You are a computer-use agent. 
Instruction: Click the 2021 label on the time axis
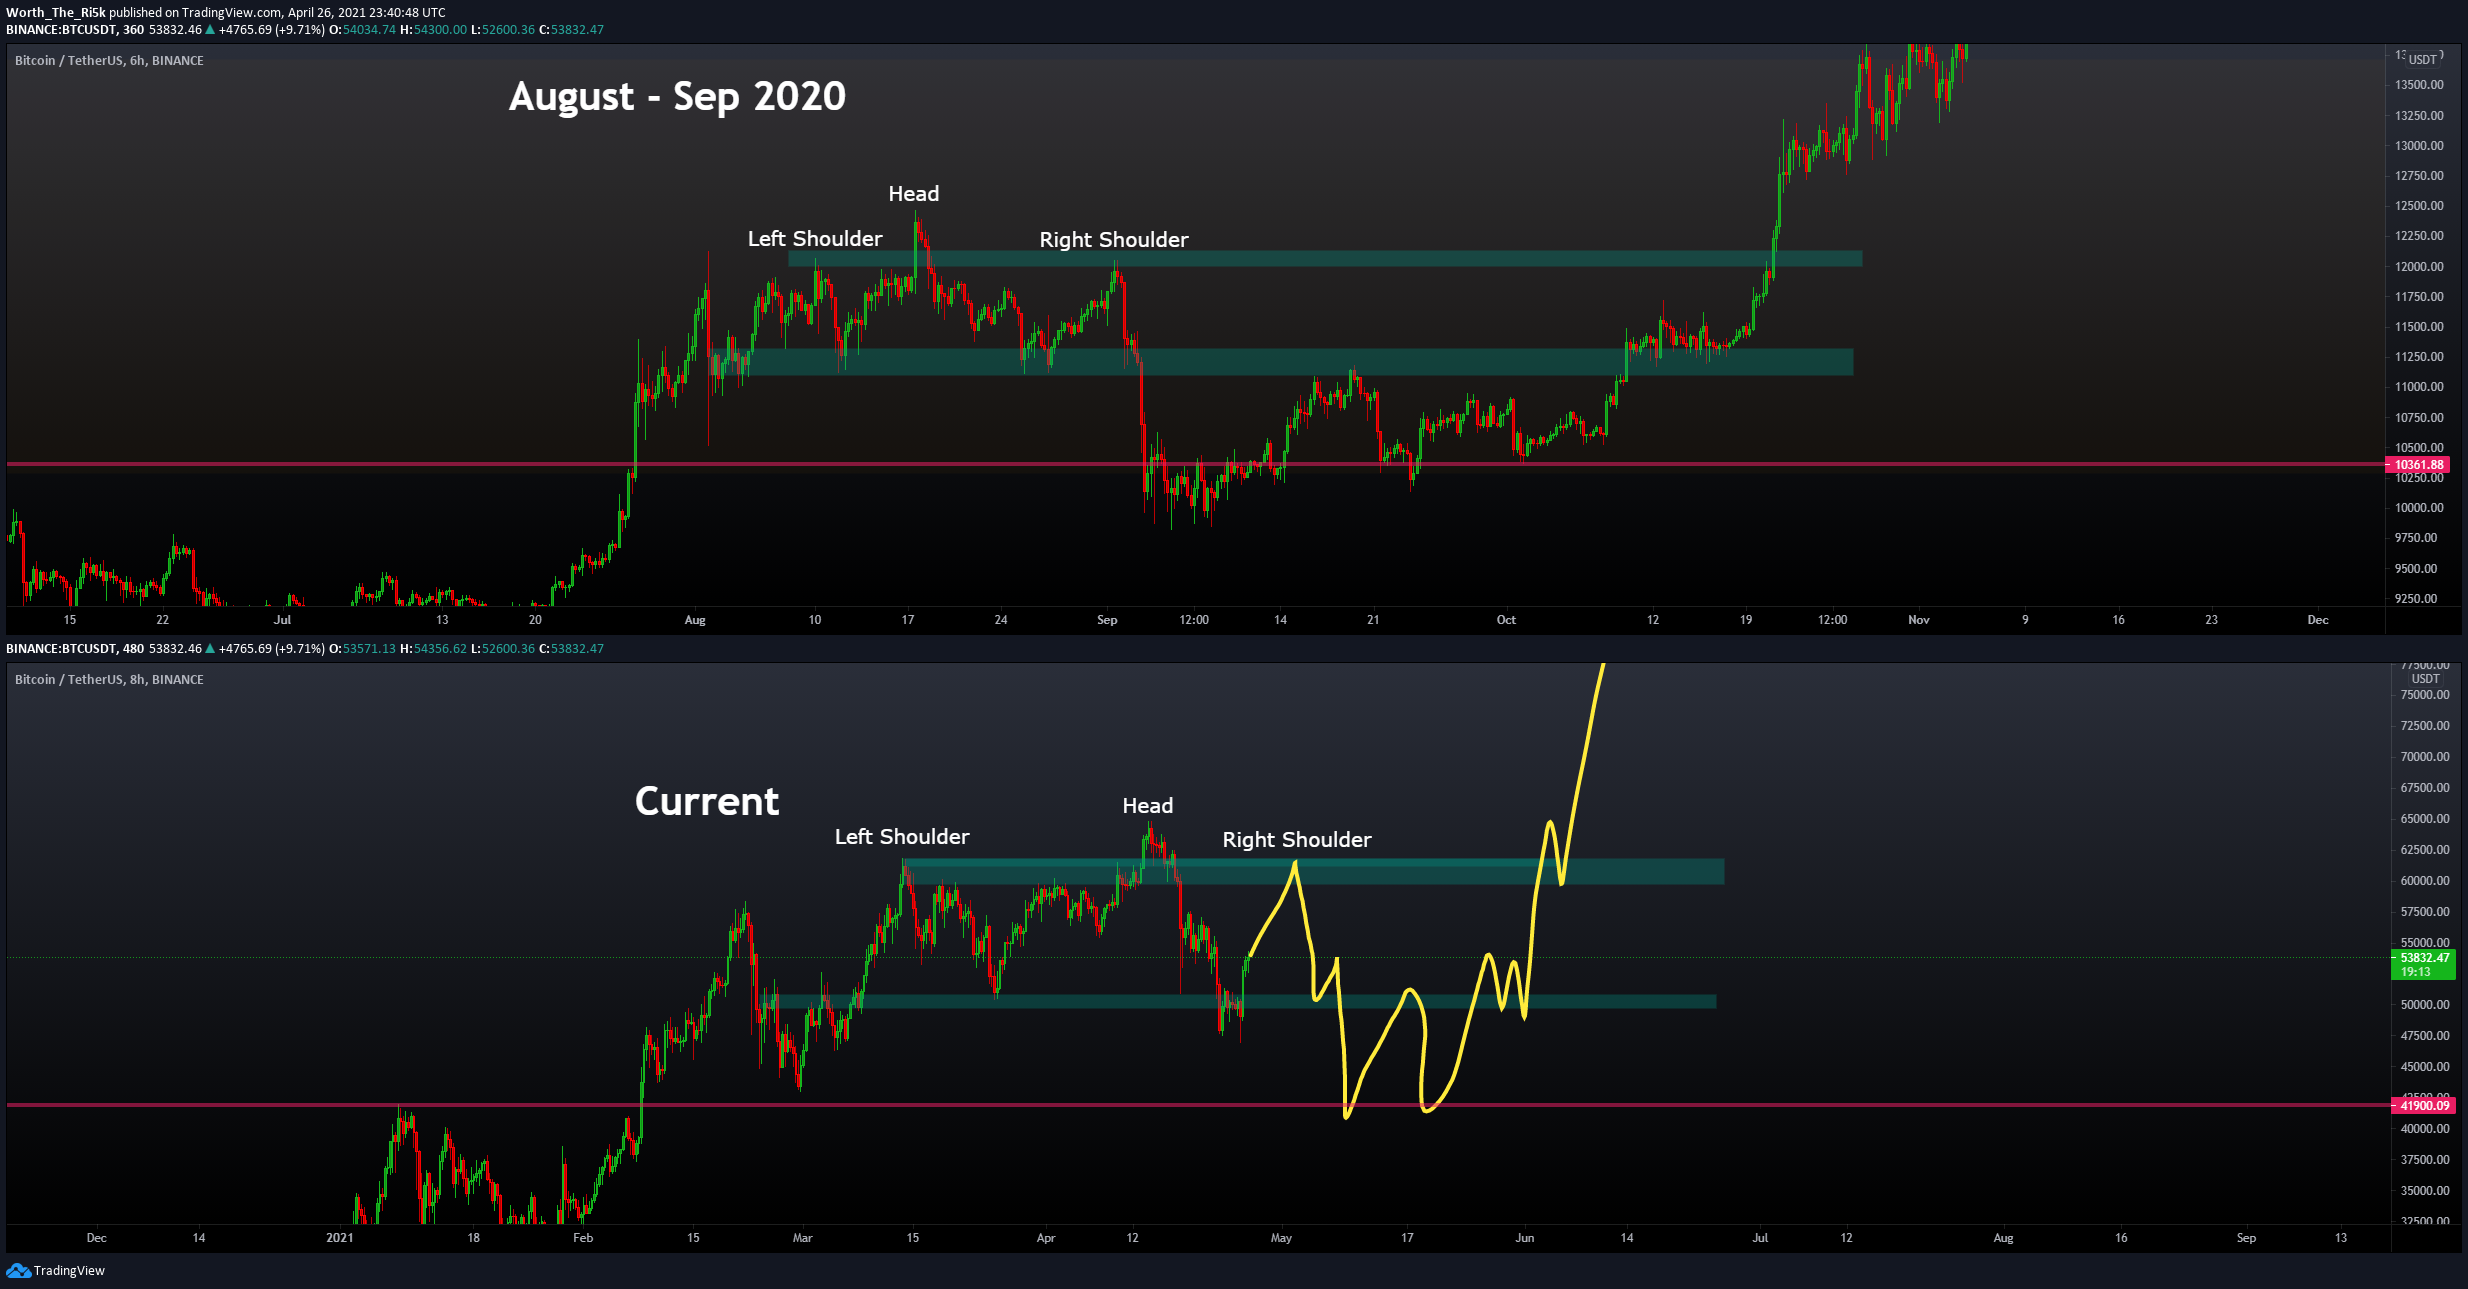tap(340, 1238)
